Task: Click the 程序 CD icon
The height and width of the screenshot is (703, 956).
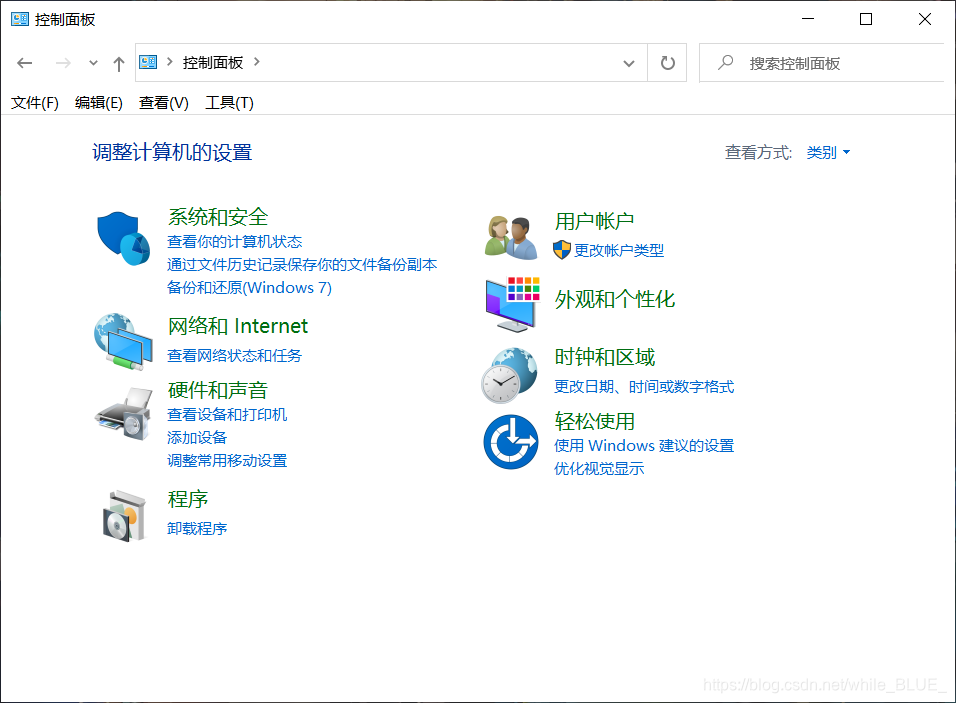Action: pyautogui.click(x=122, y=514)
